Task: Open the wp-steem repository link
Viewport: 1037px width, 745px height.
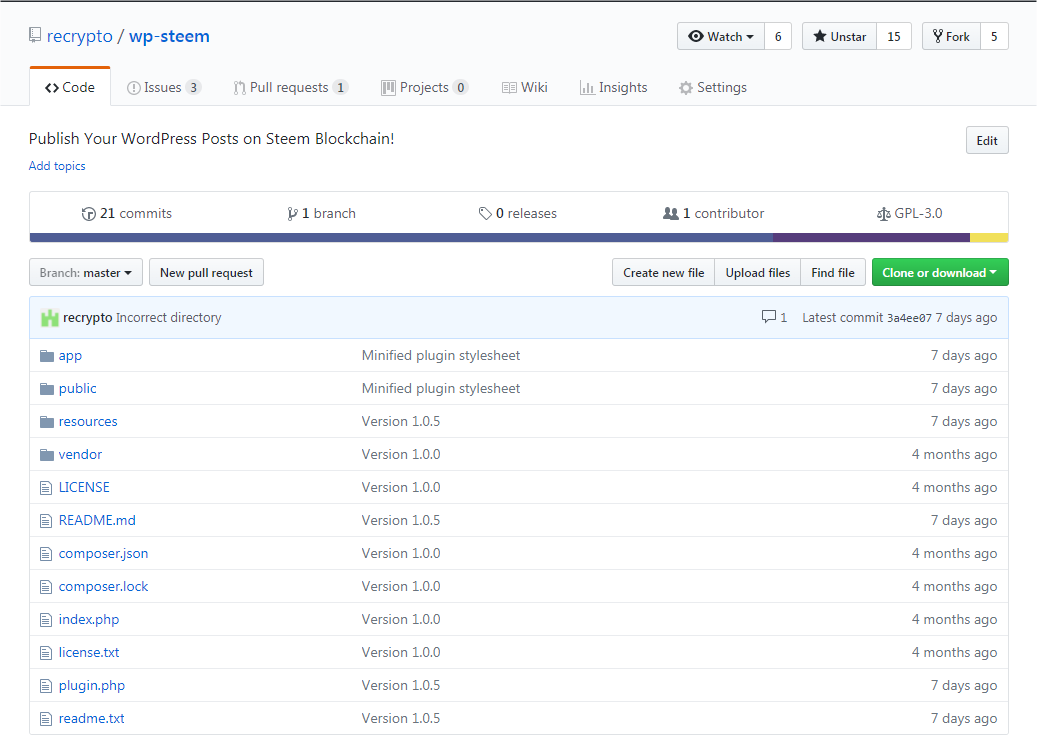Action: (x=169, y=36)
